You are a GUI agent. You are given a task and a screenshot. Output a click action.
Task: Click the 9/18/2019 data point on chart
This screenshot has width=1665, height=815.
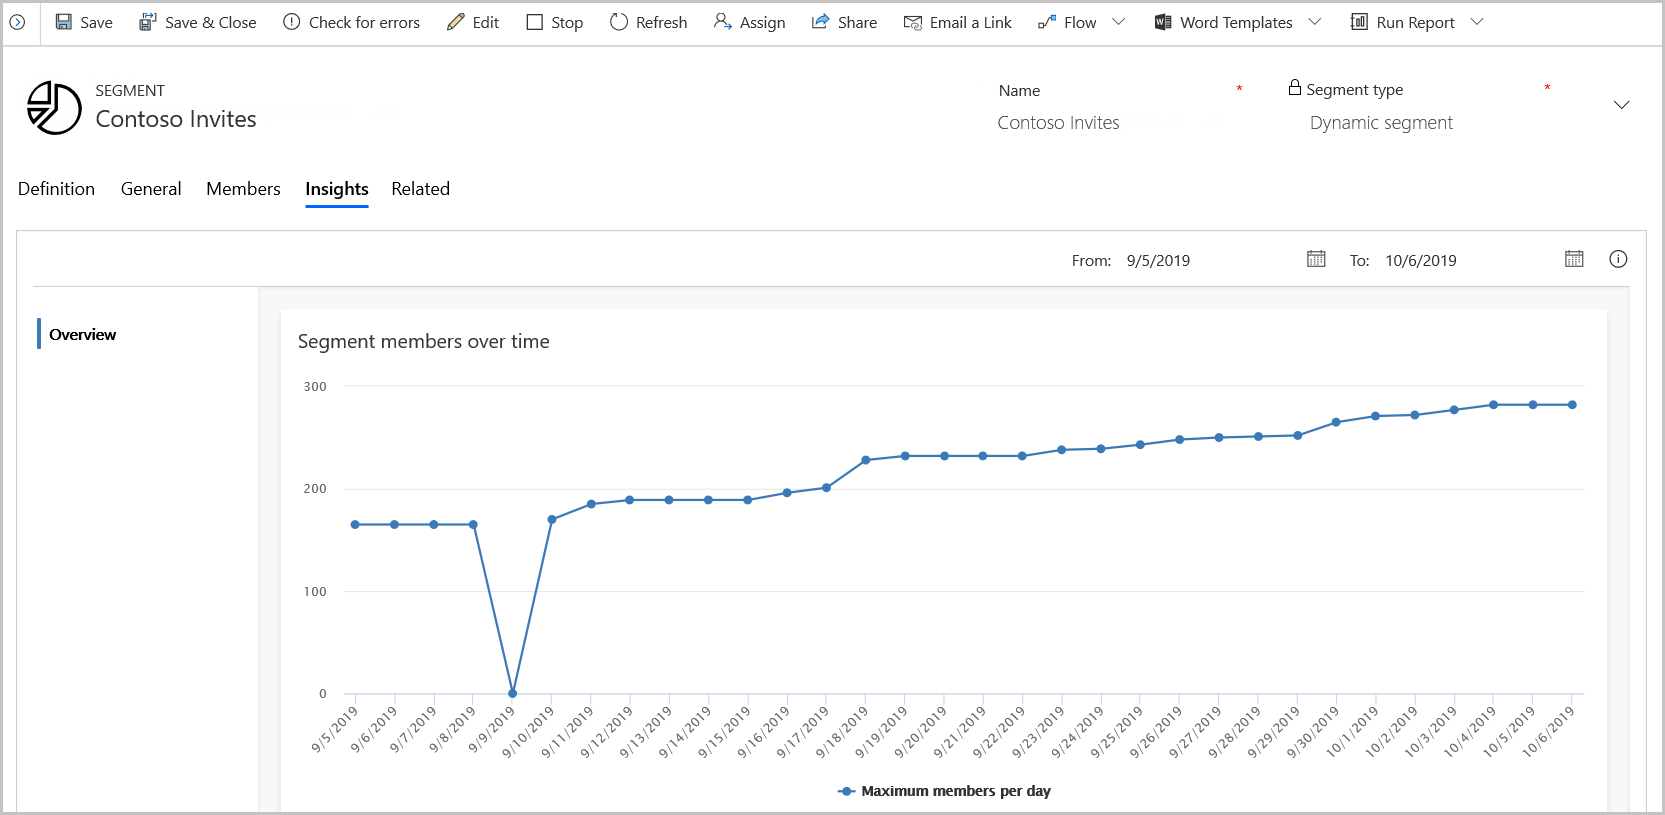click(866, 460)
